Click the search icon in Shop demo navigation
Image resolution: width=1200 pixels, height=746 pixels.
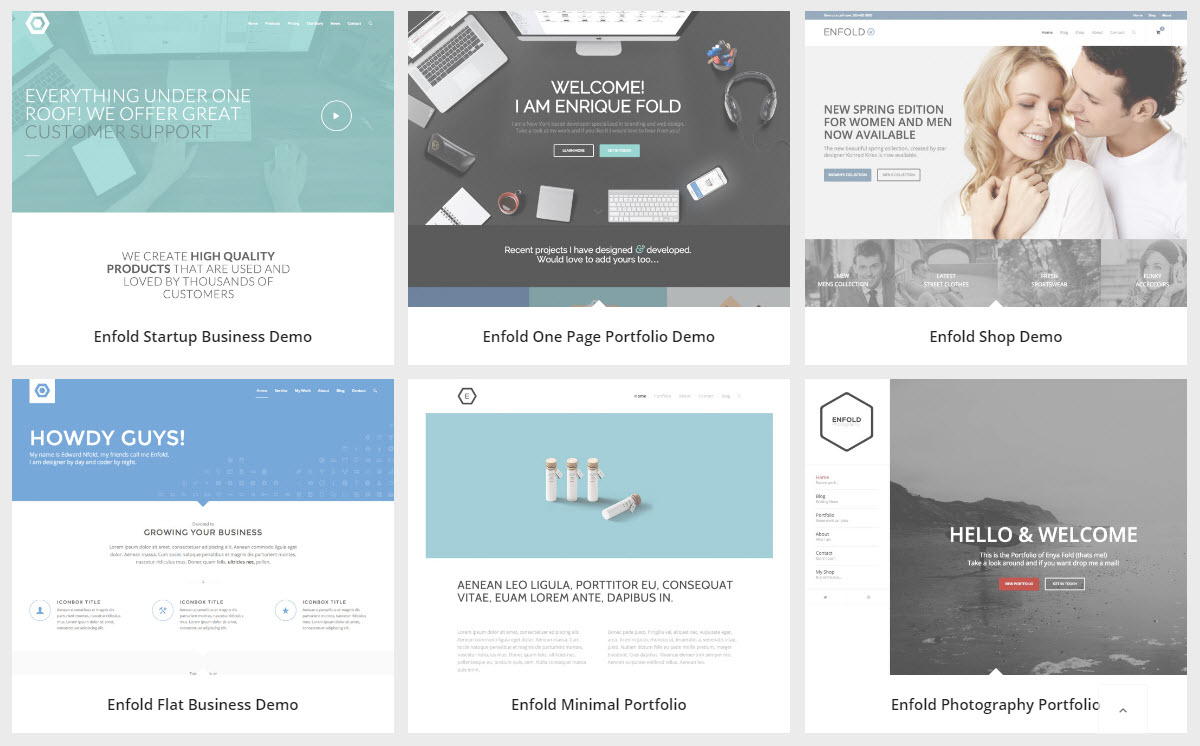click(x=1134, y=32)
